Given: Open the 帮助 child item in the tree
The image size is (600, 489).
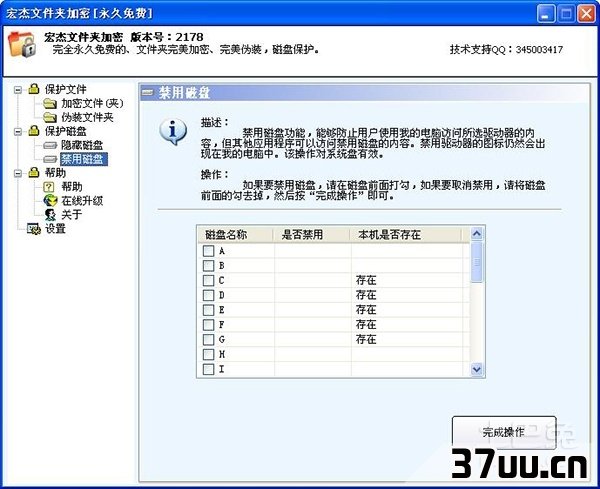Looking at the screenshot, I should click(x=72, y=187).
